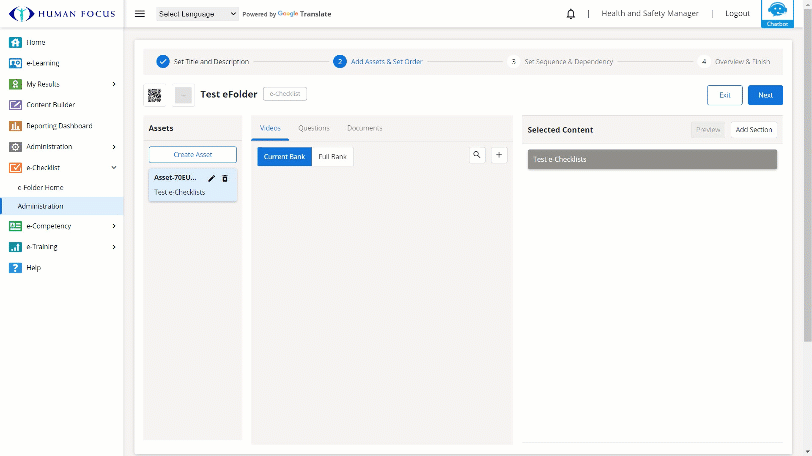
Task: Click the plus icon beside search
Action: (x=499, y=155)
